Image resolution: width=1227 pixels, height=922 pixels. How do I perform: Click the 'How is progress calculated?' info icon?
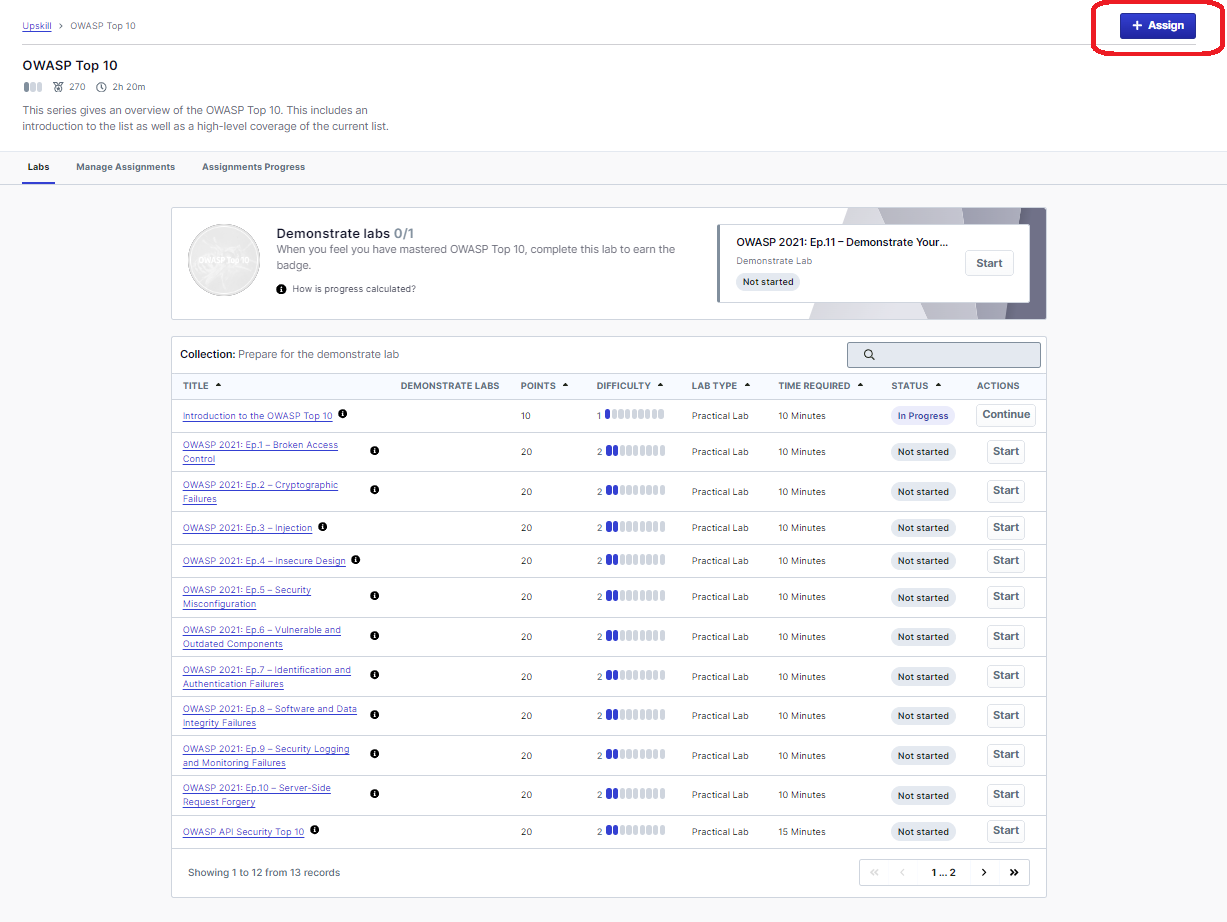(282, 289)
